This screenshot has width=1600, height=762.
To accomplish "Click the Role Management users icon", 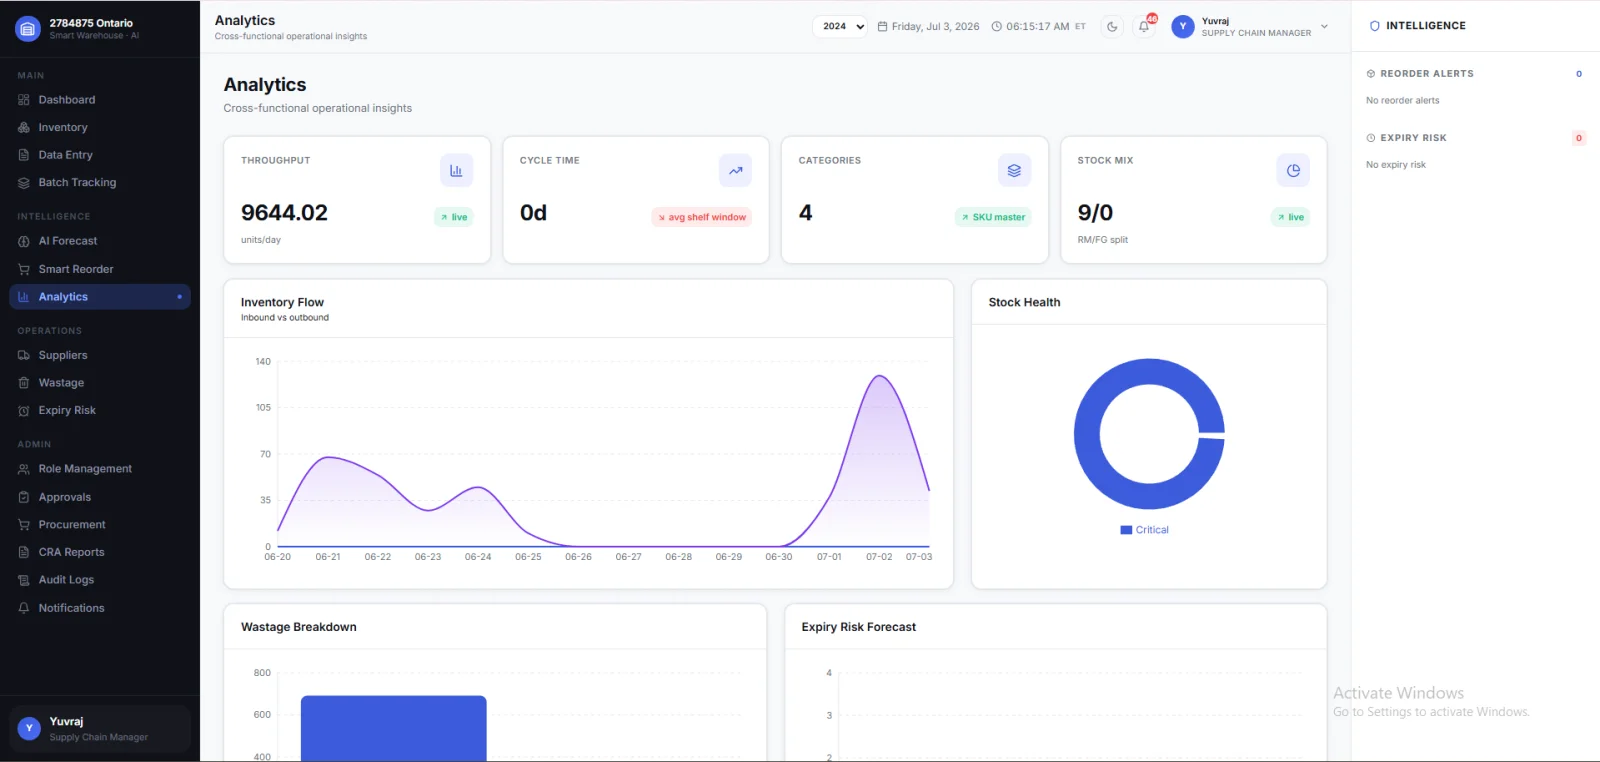I will tap(24, 469).
